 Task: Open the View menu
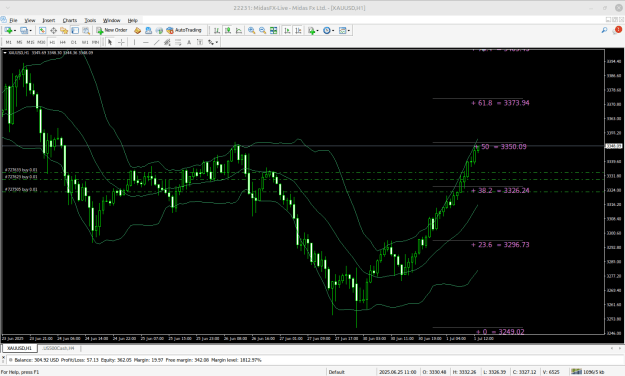click(x=30, y=20)
